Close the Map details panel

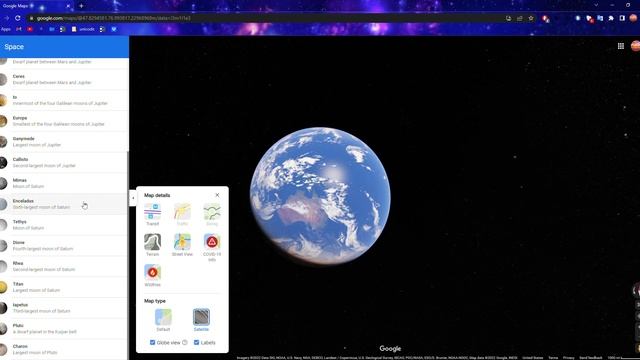click(x=217, y=195)
